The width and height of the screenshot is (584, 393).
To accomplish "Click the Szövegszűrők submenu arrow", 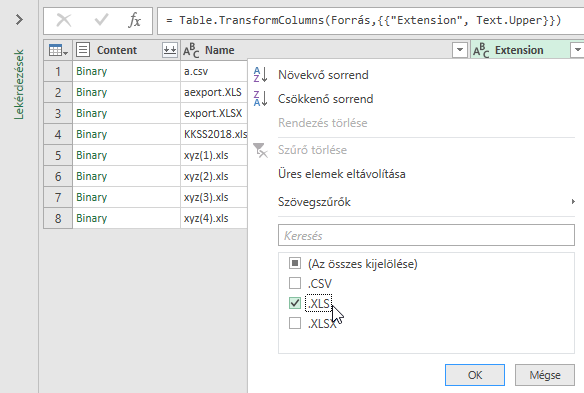I will coord(573,202).
